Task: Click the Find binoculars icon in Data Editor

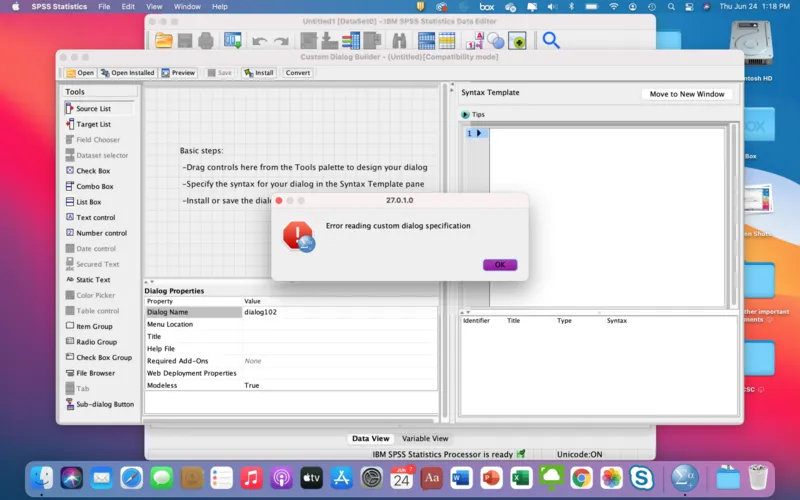Action: (399, 40)
